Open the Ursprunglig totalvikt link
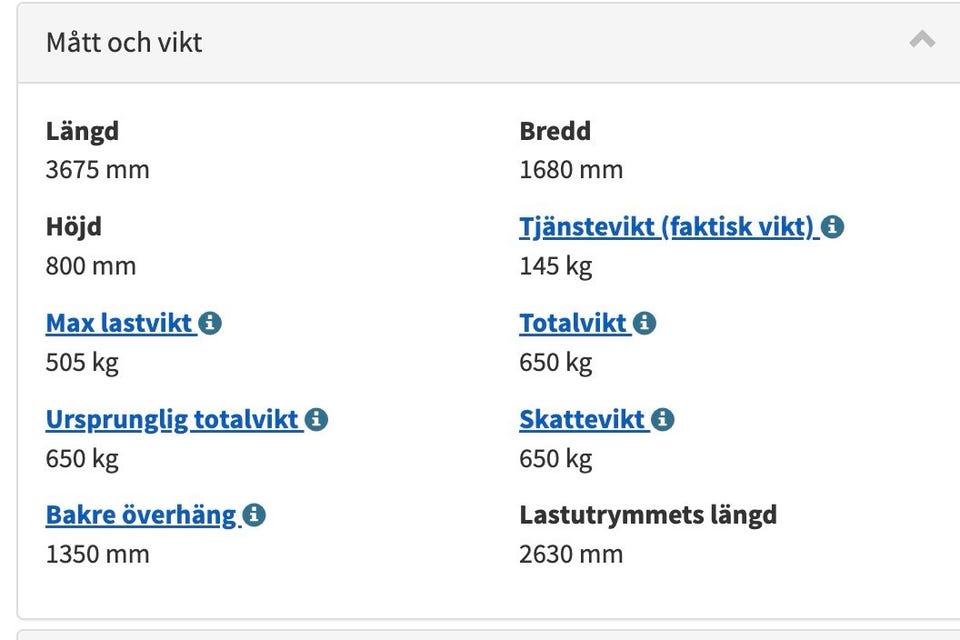 [x=173, y=419]
